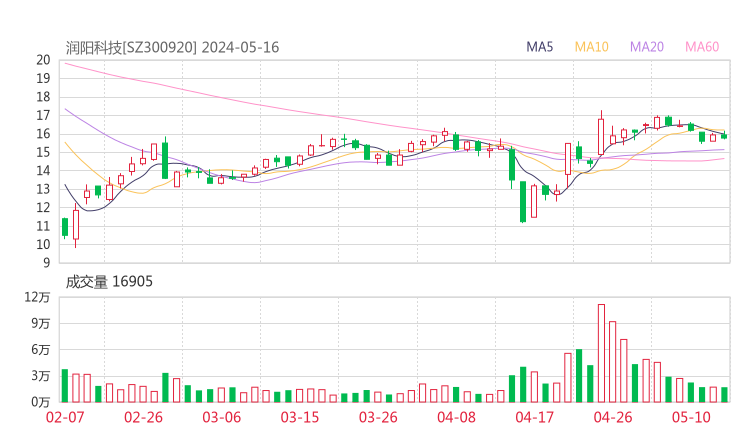This screenshot has height=440, width=740.
Task: Click the MA20 legend label
Action: [x=647, y=47]
